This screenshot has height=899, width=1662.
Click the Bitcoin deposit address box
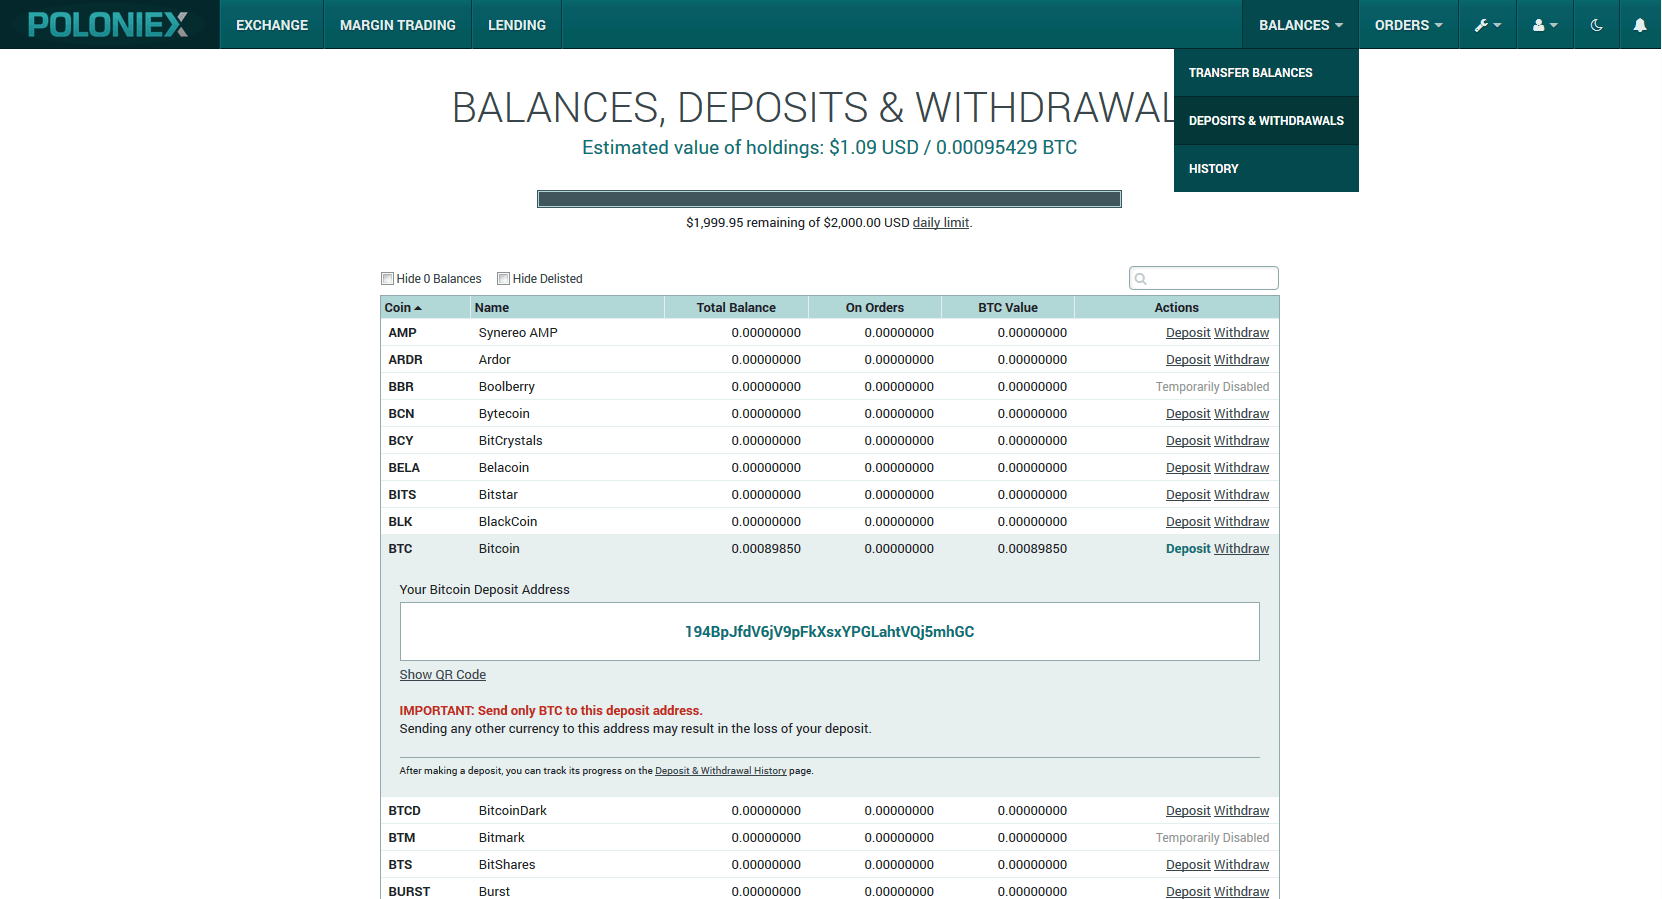click(829, 632)
